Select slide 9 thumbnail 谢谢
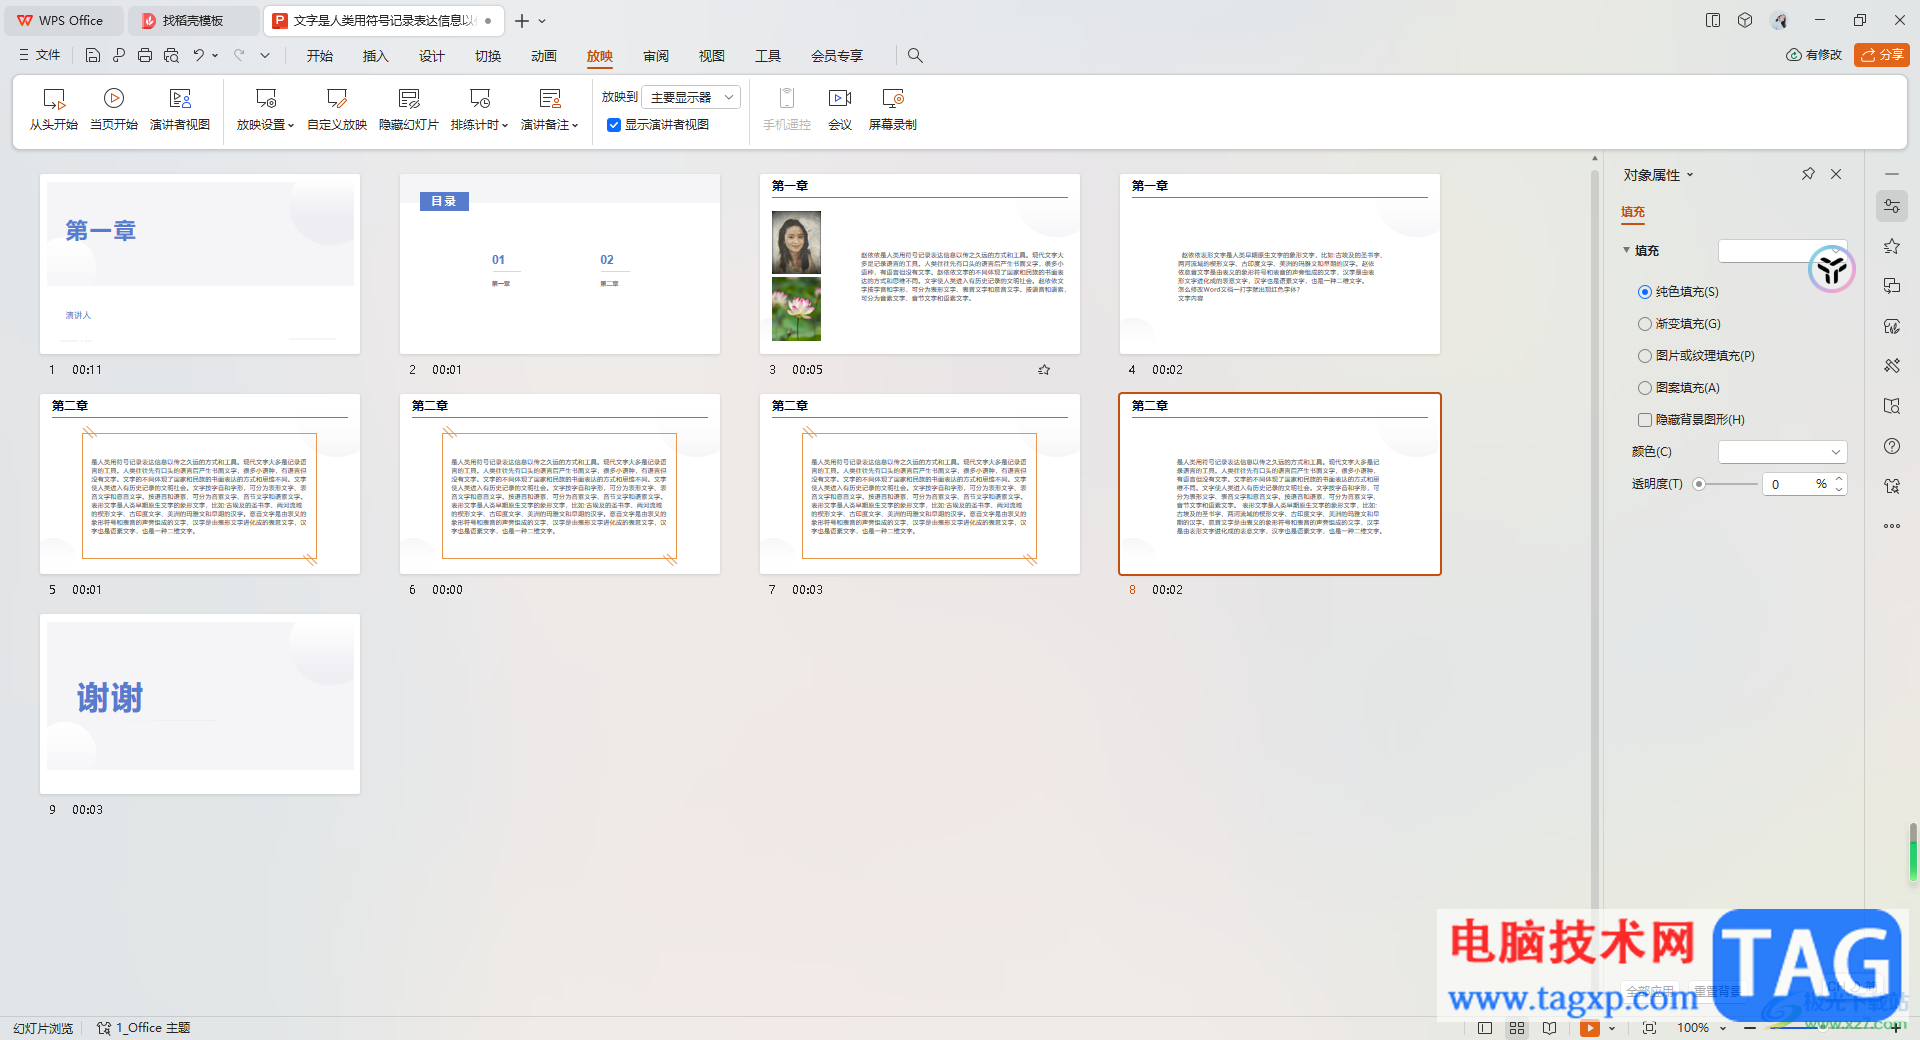The height and width of the screenshot is (1040, 1920). click(200, 704)
